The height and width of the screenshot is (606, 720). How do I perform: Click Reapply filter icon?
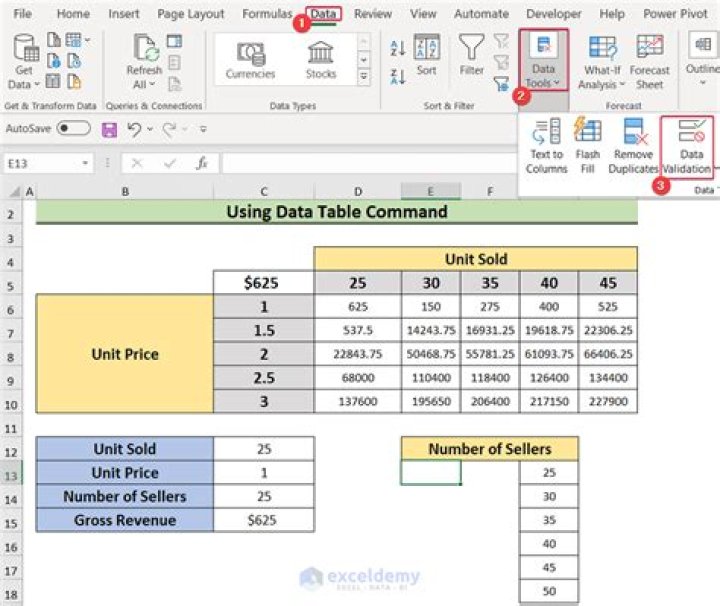pyautogui.click(x=501, y=62)
